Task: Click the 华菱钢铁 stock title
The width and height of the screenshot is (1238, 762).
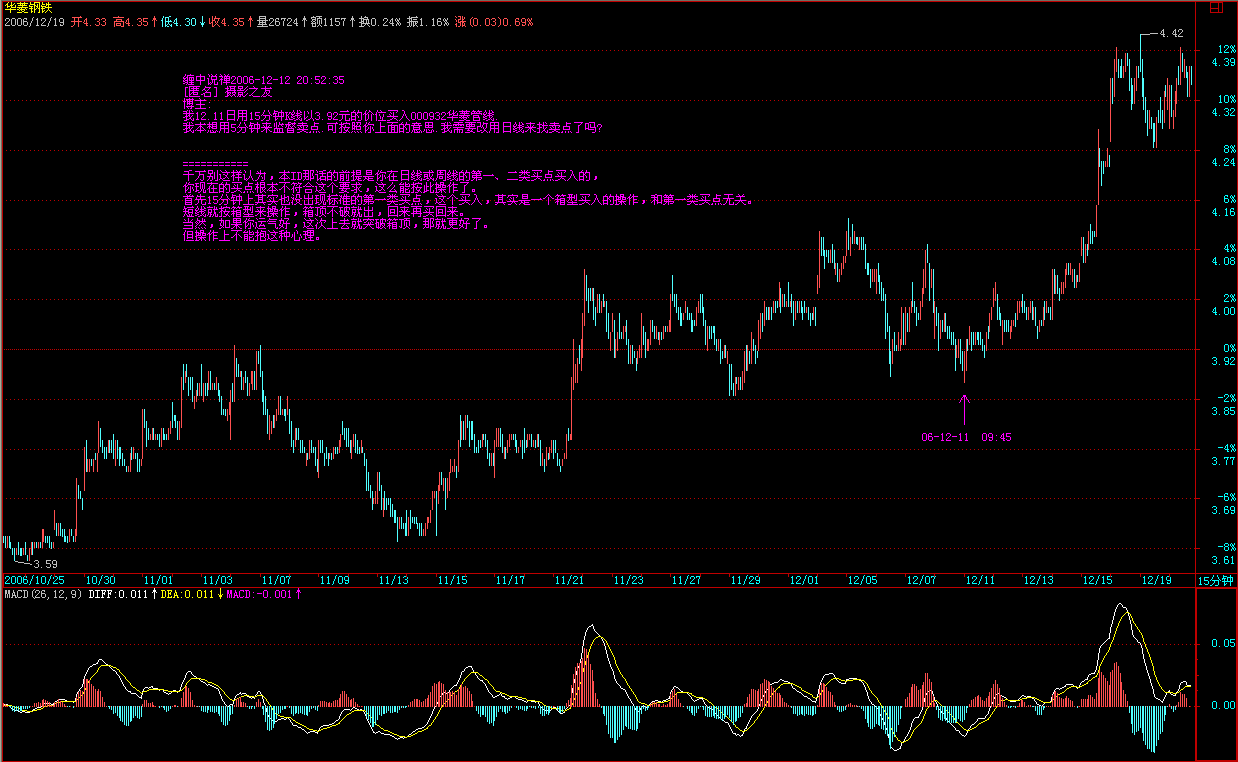Action: pos(28,7)
